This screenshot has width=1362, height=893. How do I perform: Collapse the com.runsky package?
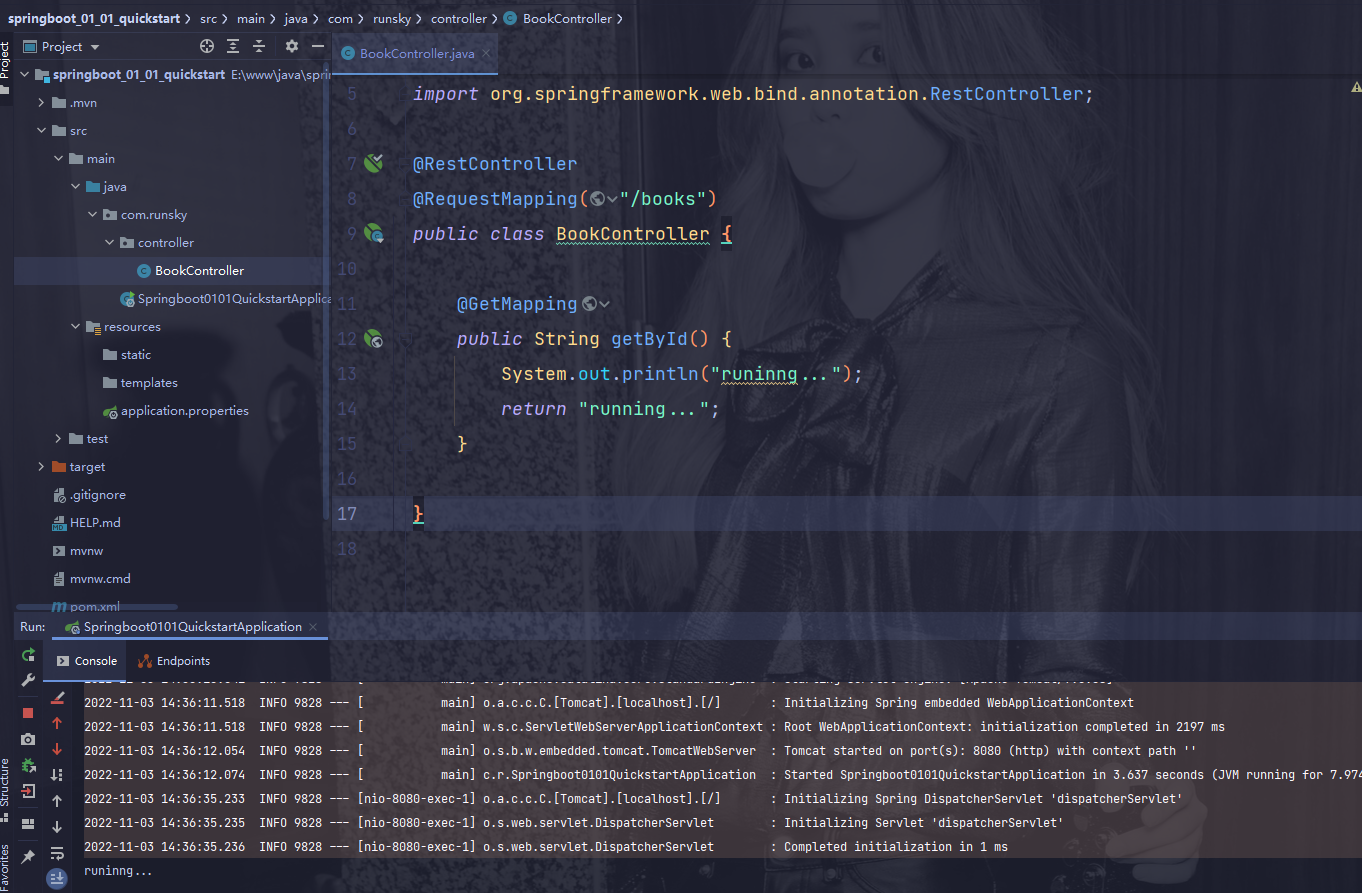[x=92, y=215]
